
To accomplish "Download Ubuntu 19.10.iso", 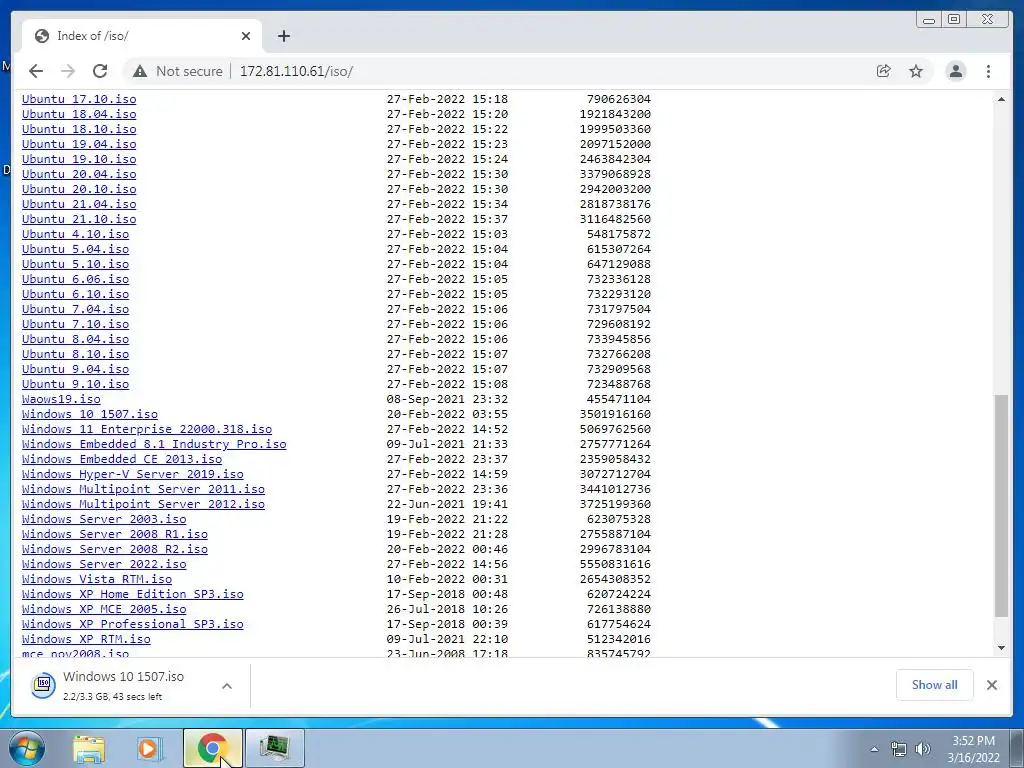I will coord(79,159).
